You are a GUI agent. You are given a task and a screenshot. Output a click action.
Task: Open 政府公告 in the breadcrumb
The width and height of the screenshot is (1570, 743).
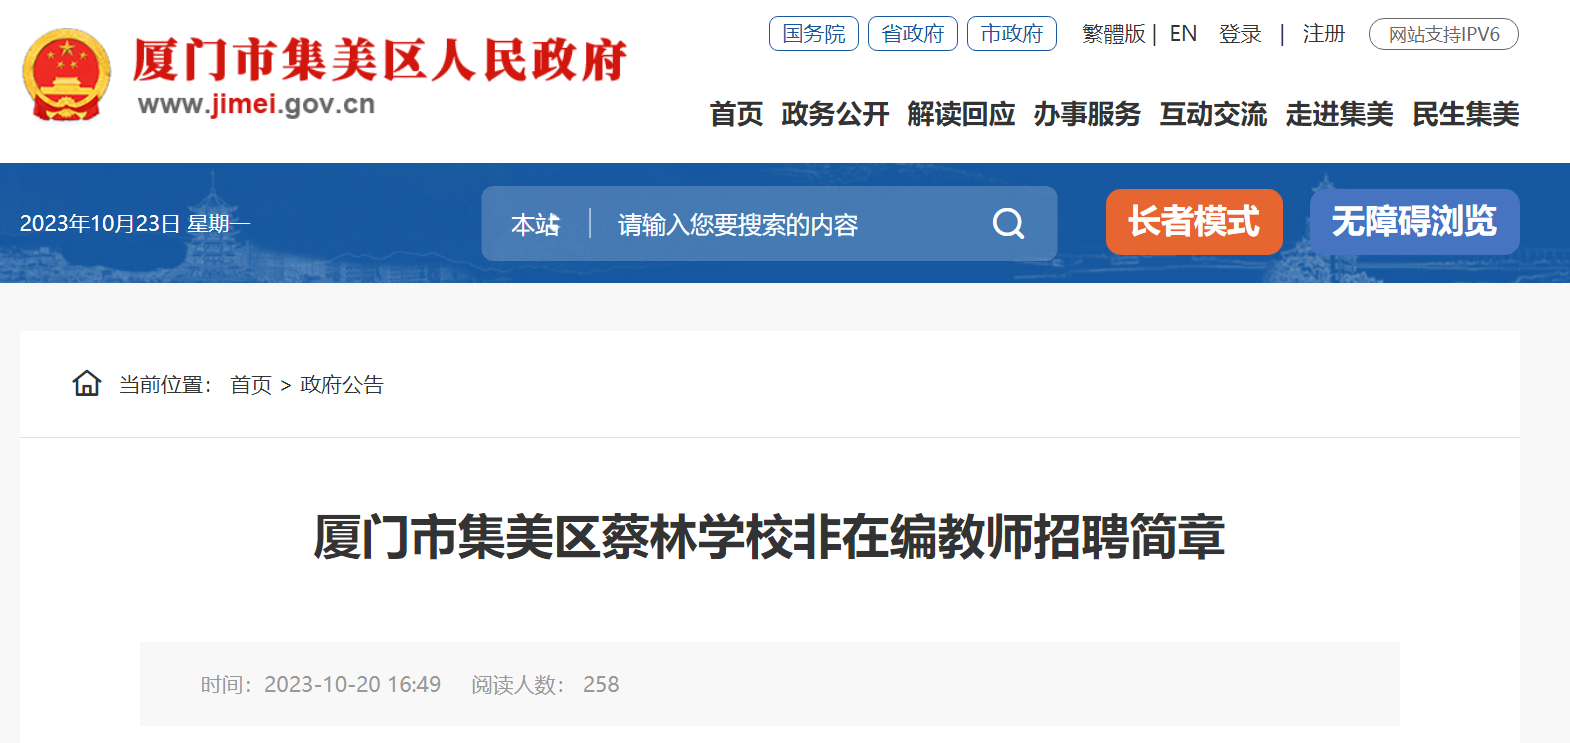pos(342,385)
